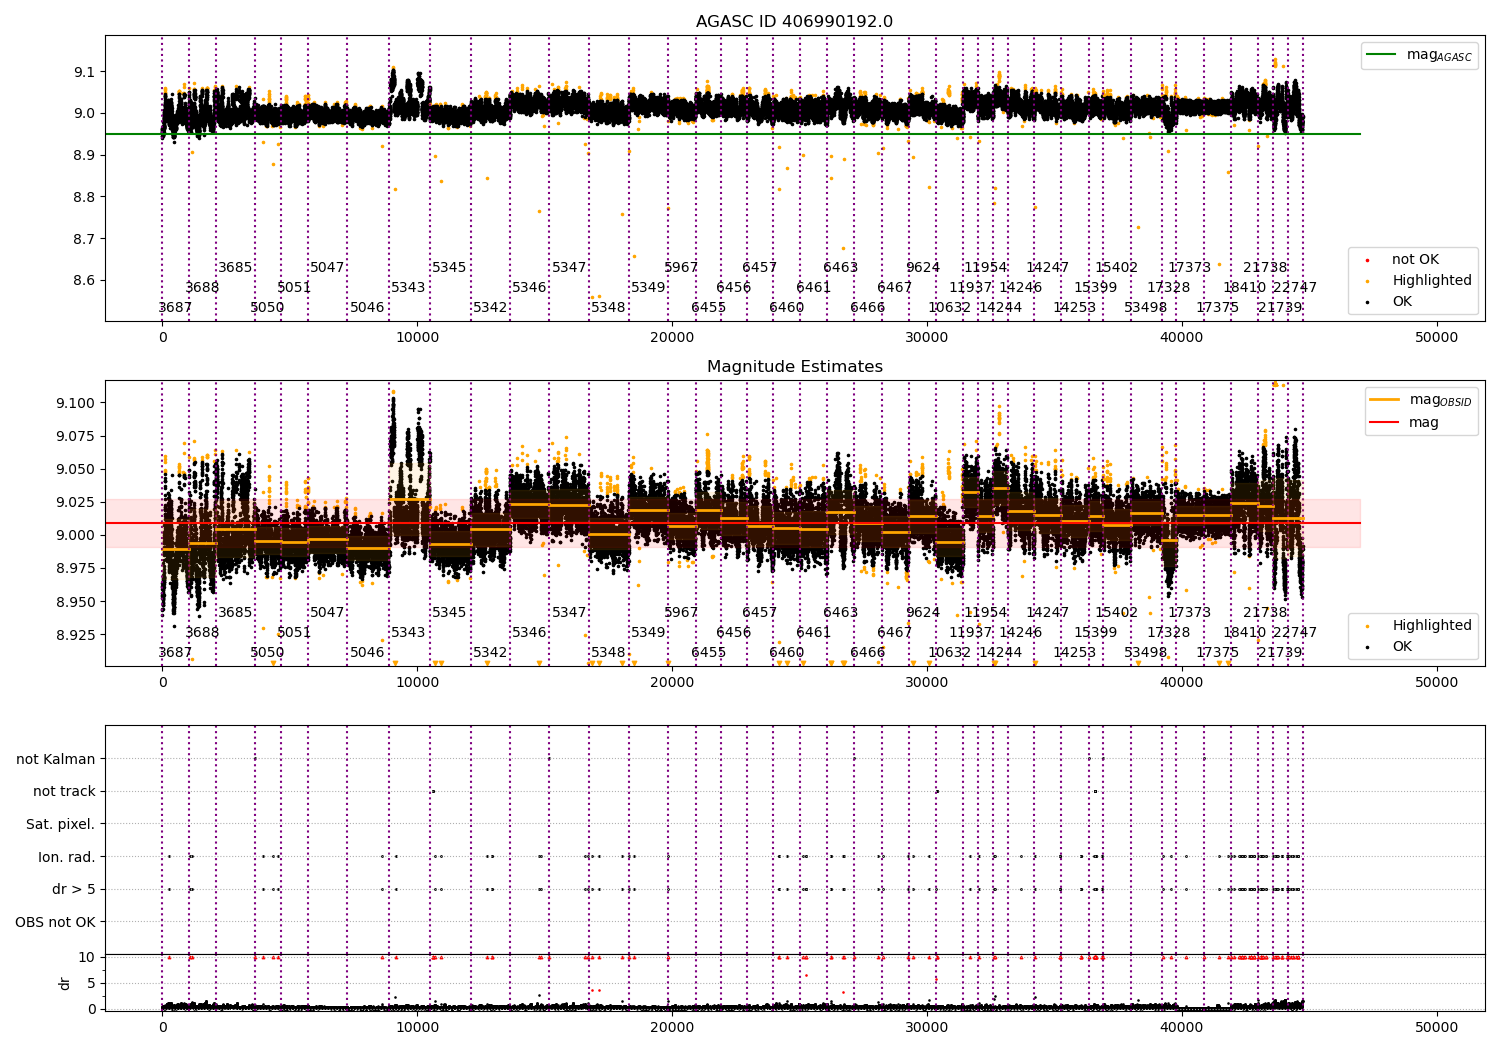Click the '9.100' y-axis tick label

(x=75, y=403)
